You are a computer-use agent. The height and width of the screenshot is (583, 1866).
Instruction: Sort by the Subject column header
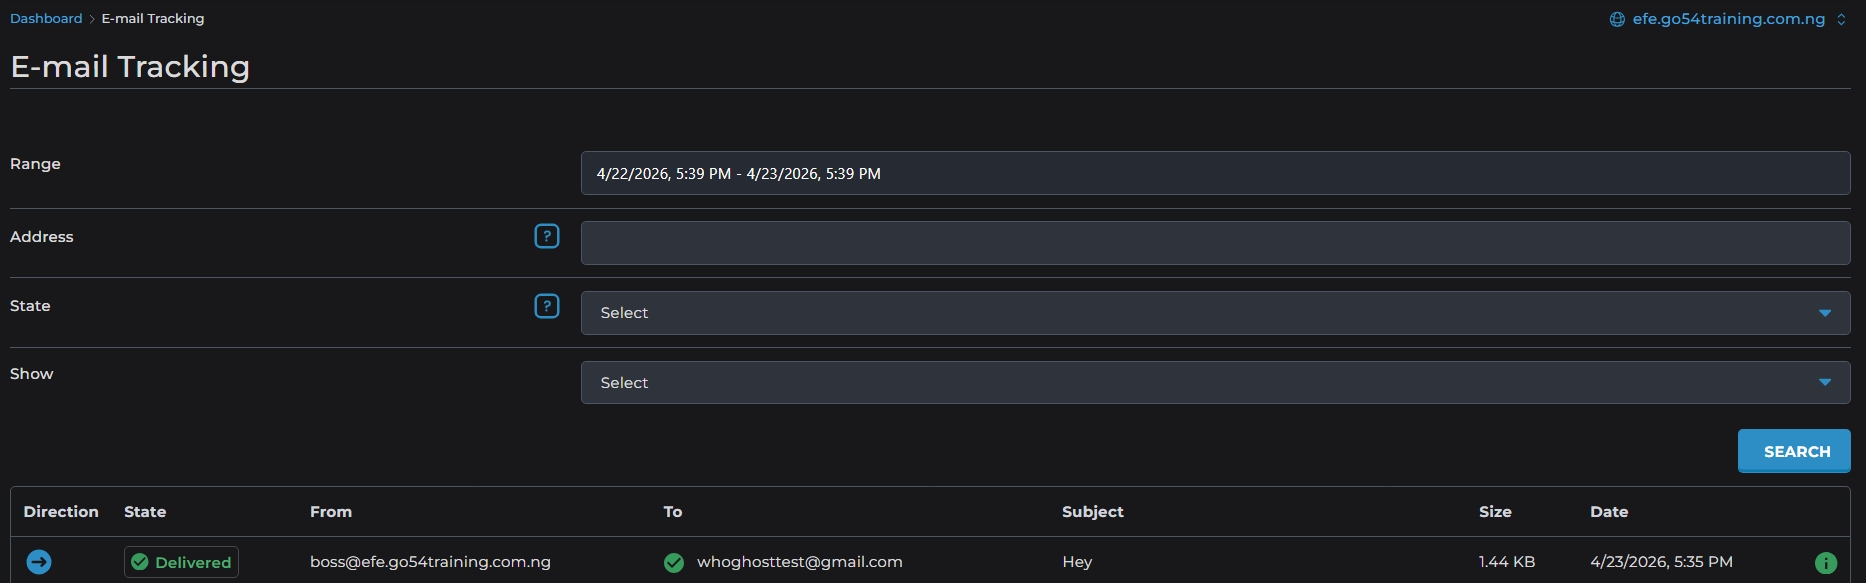tap(1092, 512)
